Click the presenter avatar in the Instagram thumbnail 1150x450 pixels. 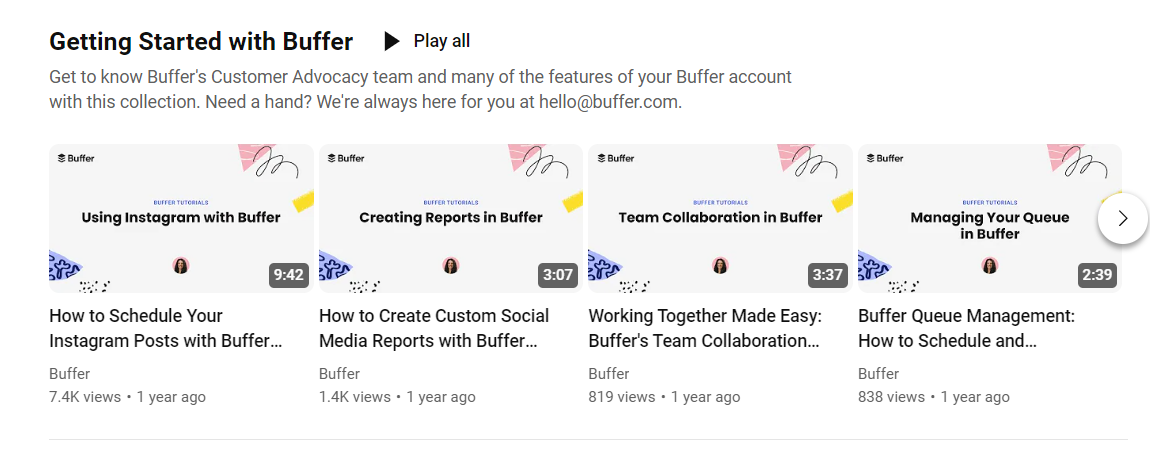point(181,265)
